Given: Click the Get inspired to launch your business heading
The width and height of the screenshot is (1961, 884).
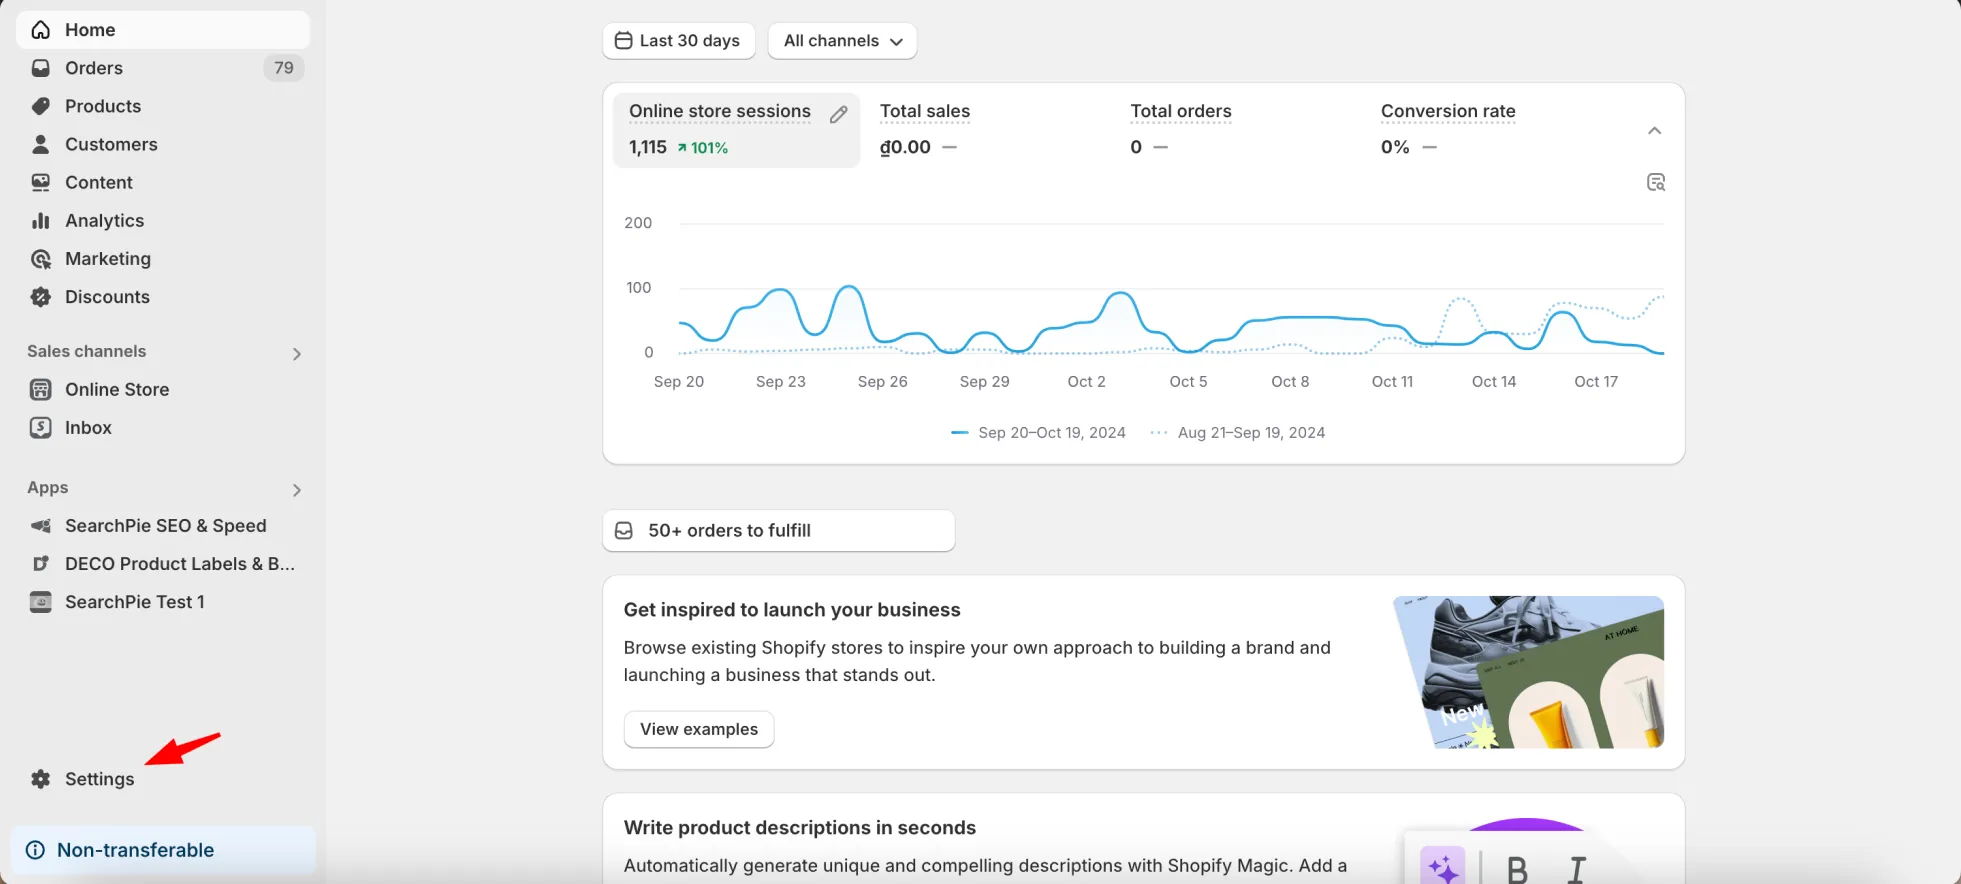Looking at the screenshot, I should [792, 610].
